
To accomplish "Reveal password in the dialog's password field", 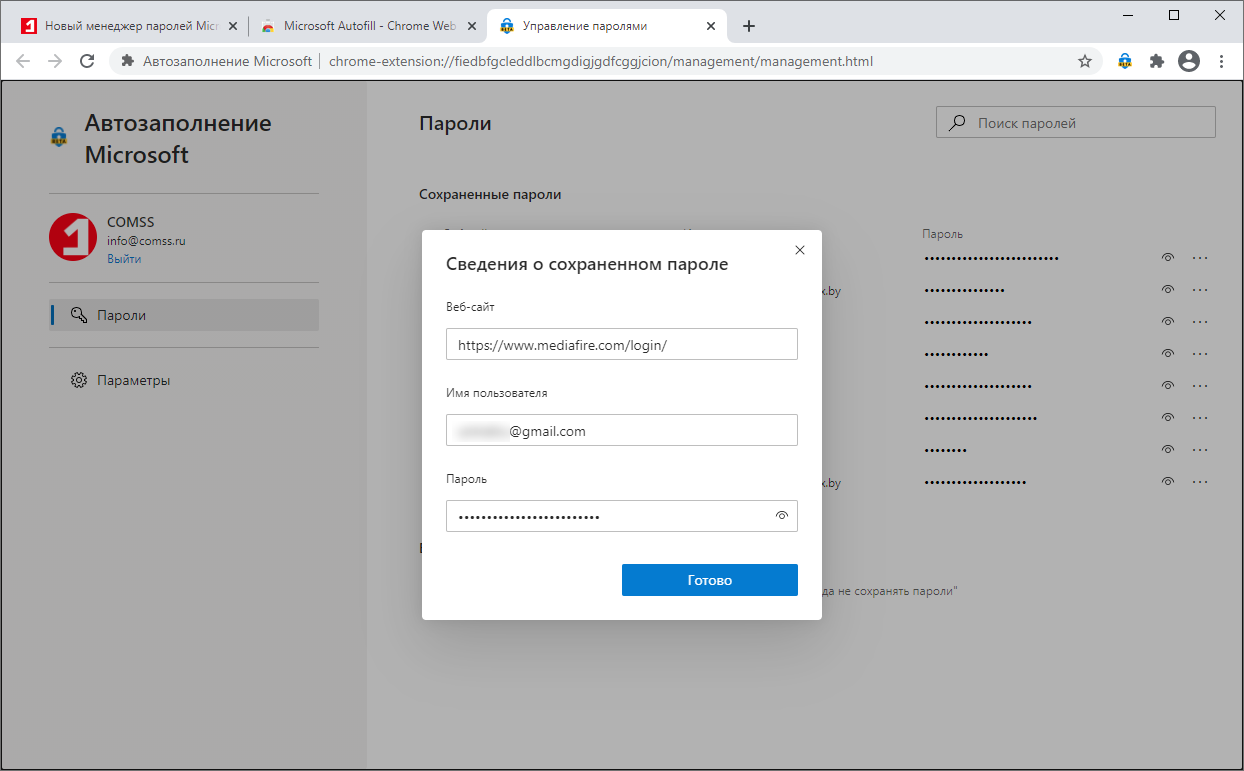I will (x=782, y=516).
